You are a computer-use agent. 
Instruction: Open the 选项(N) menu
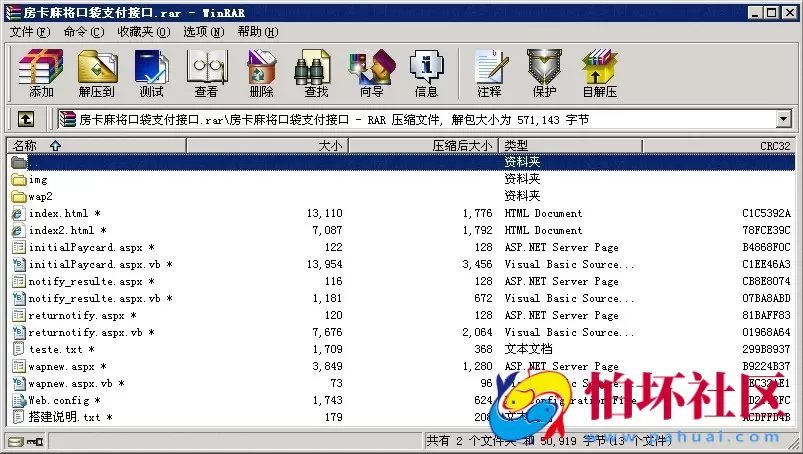click(x=204, y=32)
